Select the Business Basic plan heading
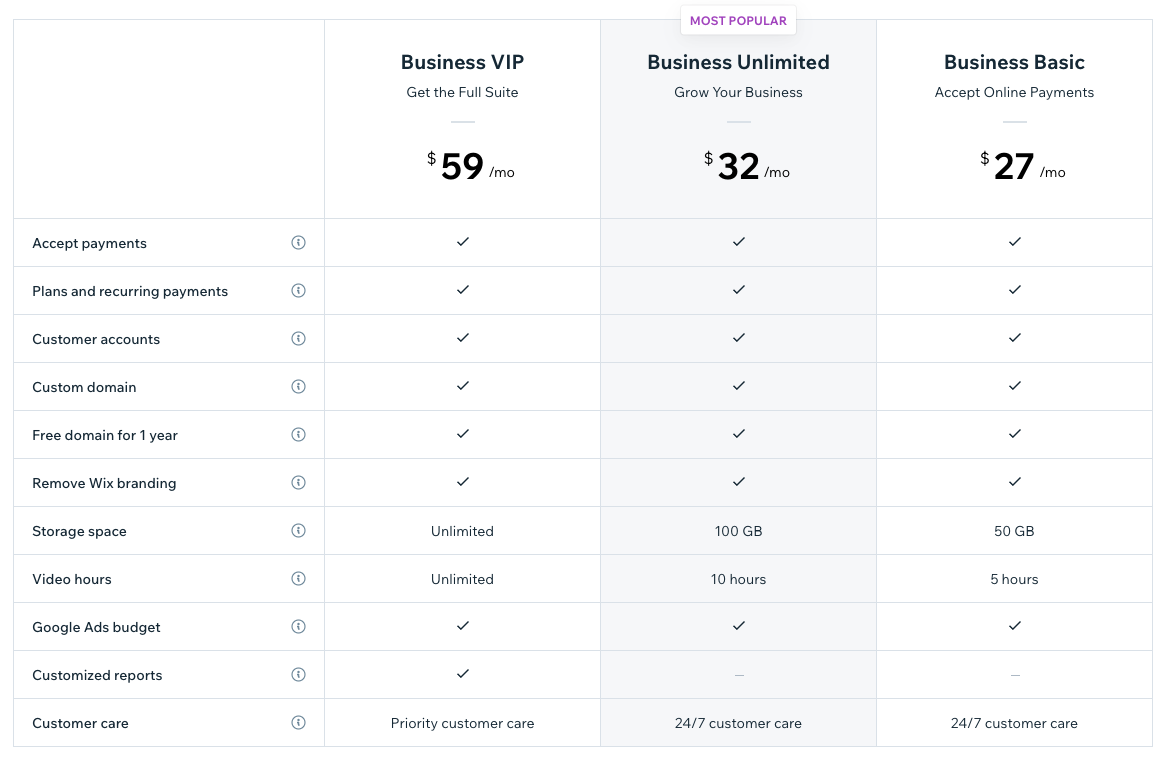Image resolution: width=1174 pixels, height=765 pixels. coord(1014,62)
